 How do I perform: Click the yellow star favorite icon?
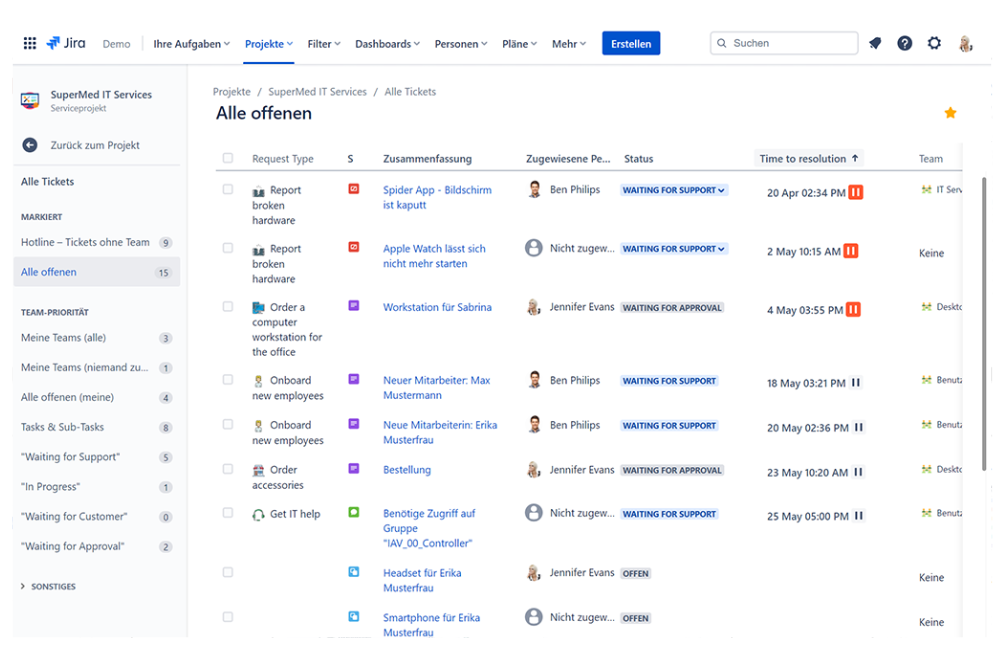click(x=950, y=113)
